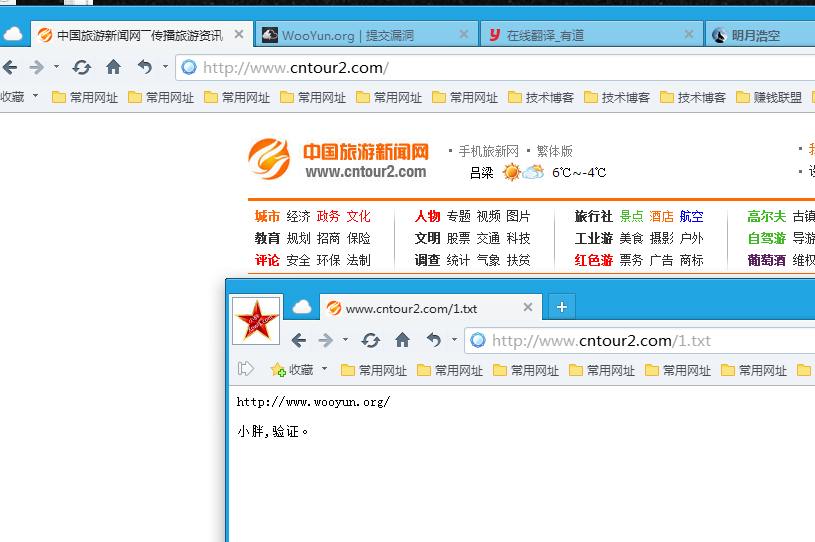
Task: Click back arrow in top browser window
Action: (x=10, y=67)
